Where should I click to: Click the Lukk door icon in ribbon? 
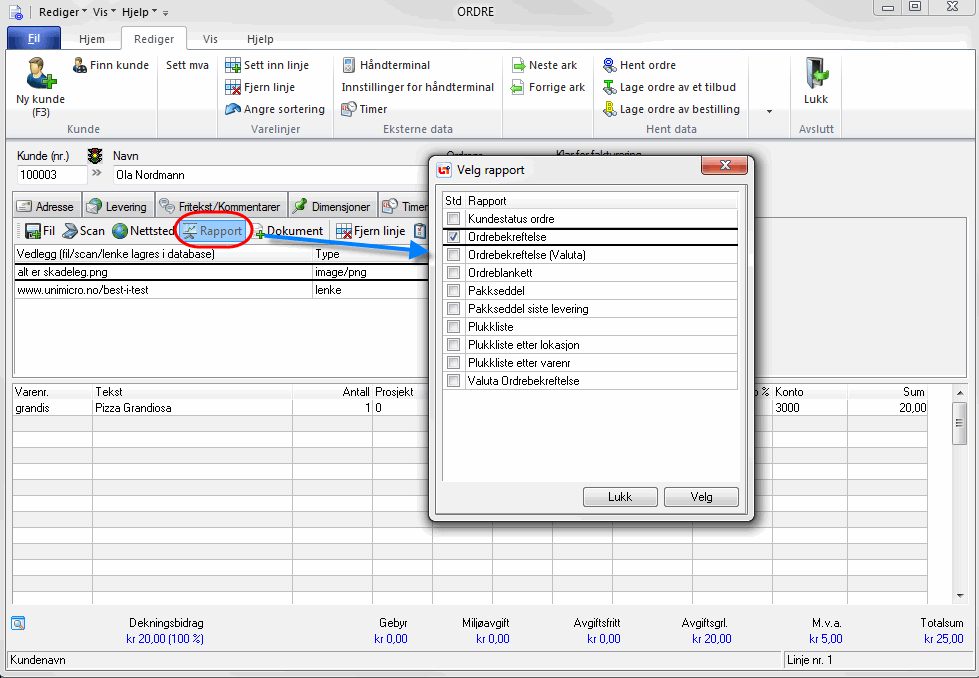(x=816, y=75)
